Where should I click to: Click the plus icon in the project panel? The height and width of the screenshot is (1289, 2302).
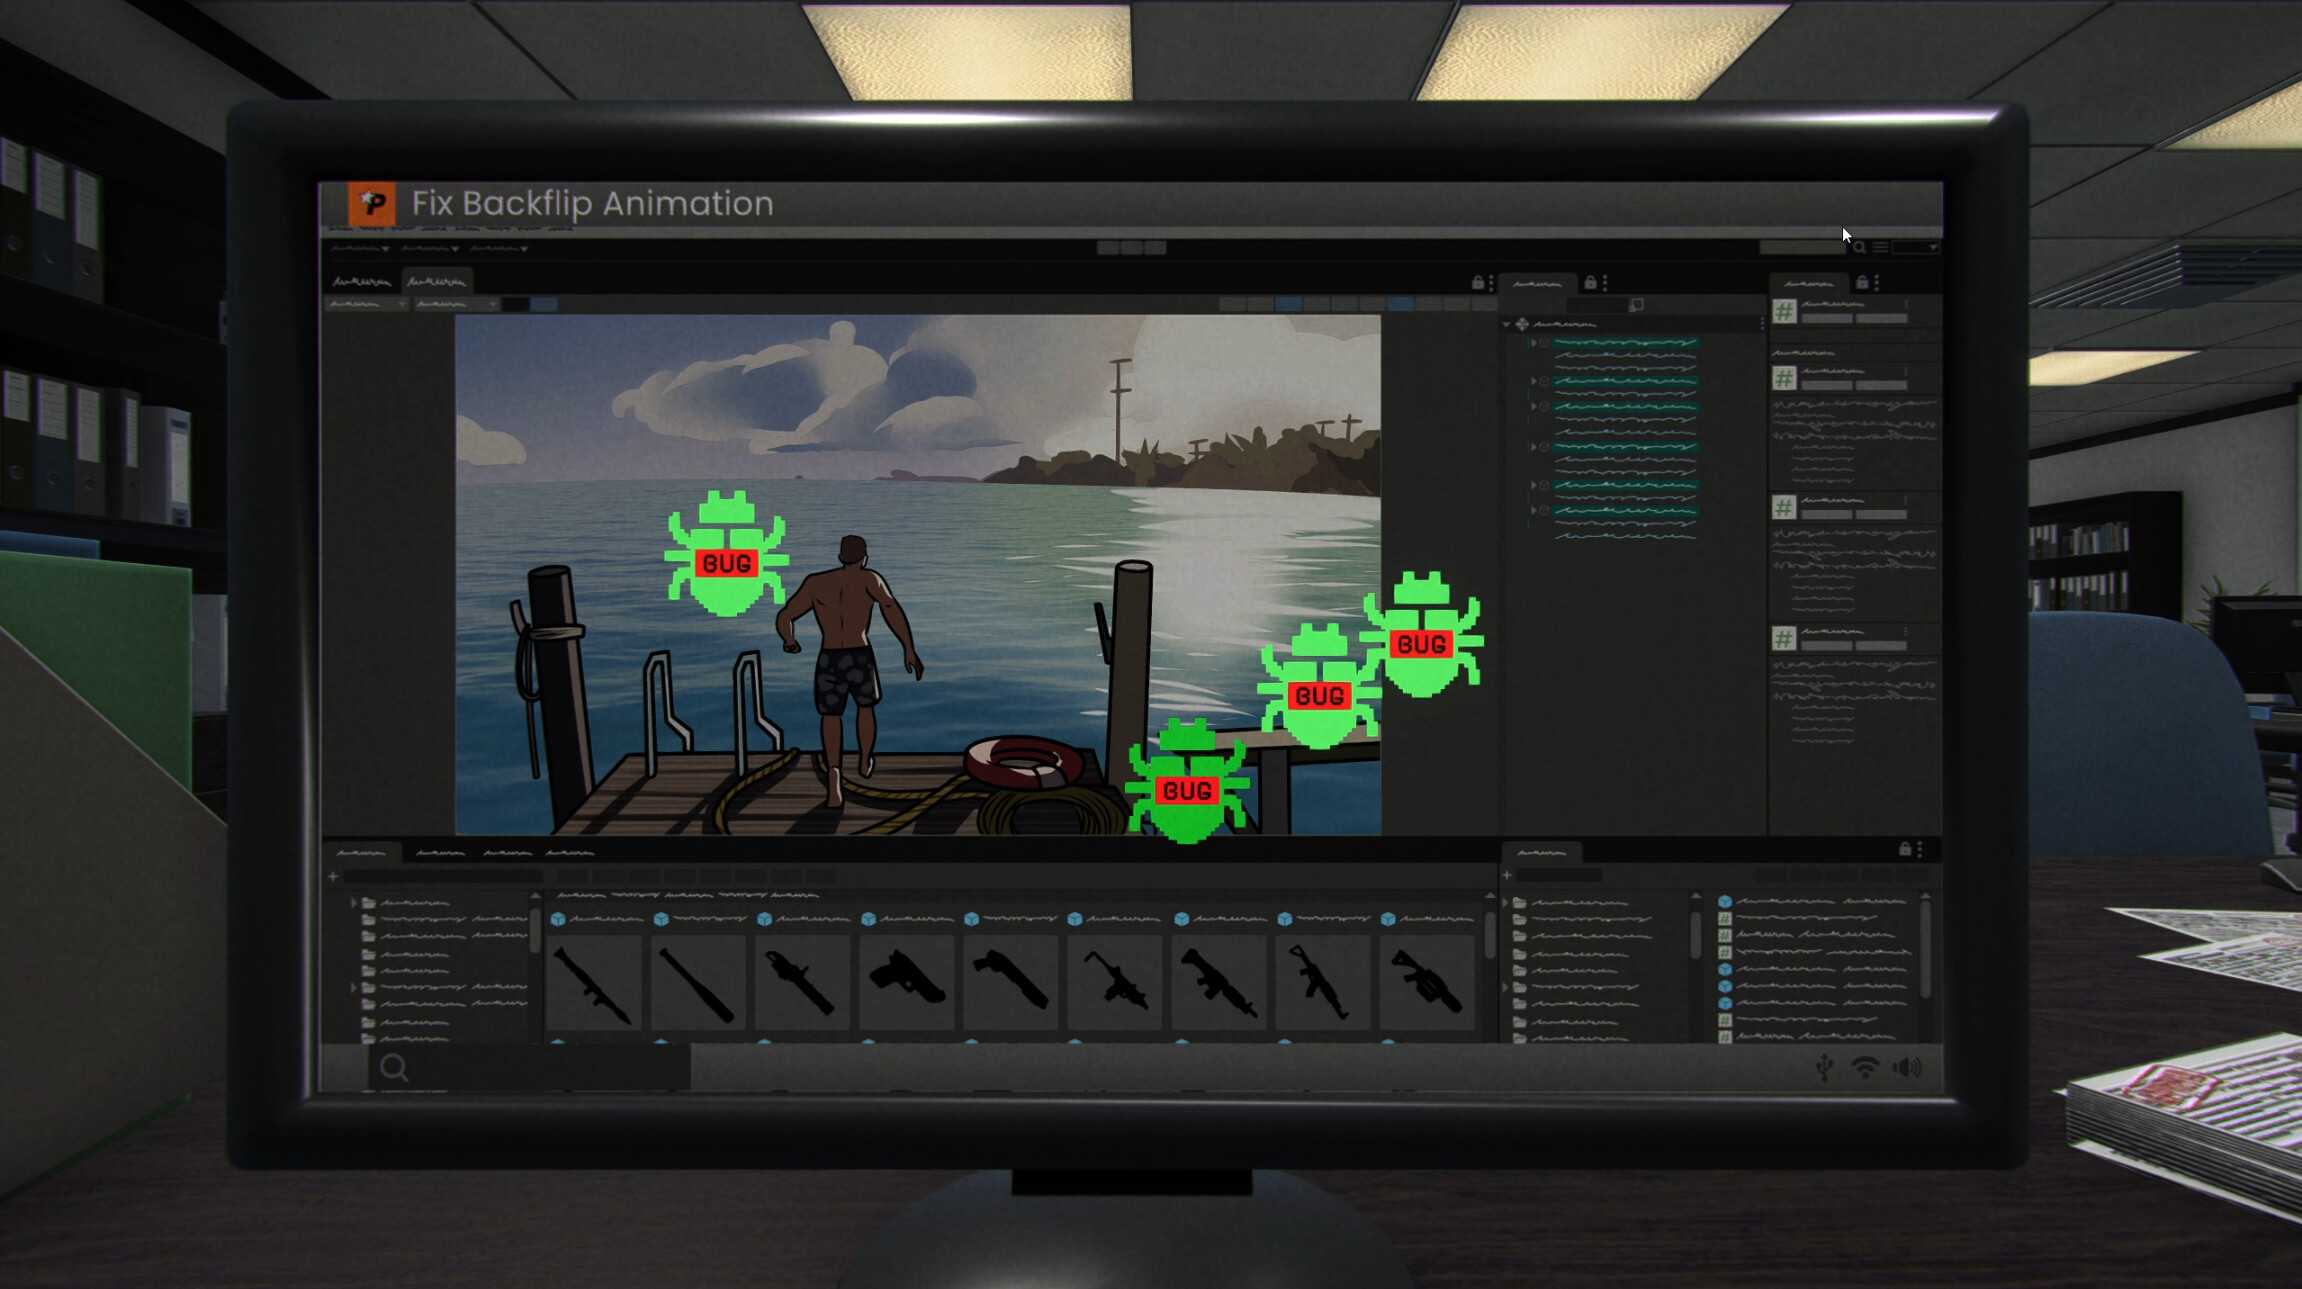333,876
